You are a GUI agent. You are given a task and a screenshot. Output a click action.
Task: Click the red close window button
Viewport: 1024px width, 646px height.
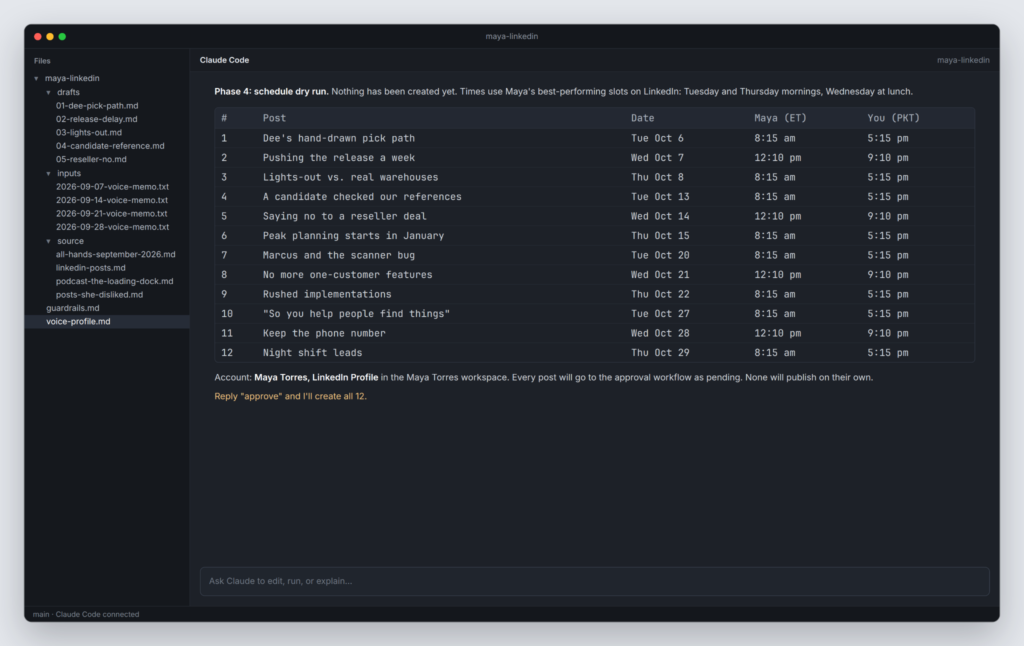(38, 37)
